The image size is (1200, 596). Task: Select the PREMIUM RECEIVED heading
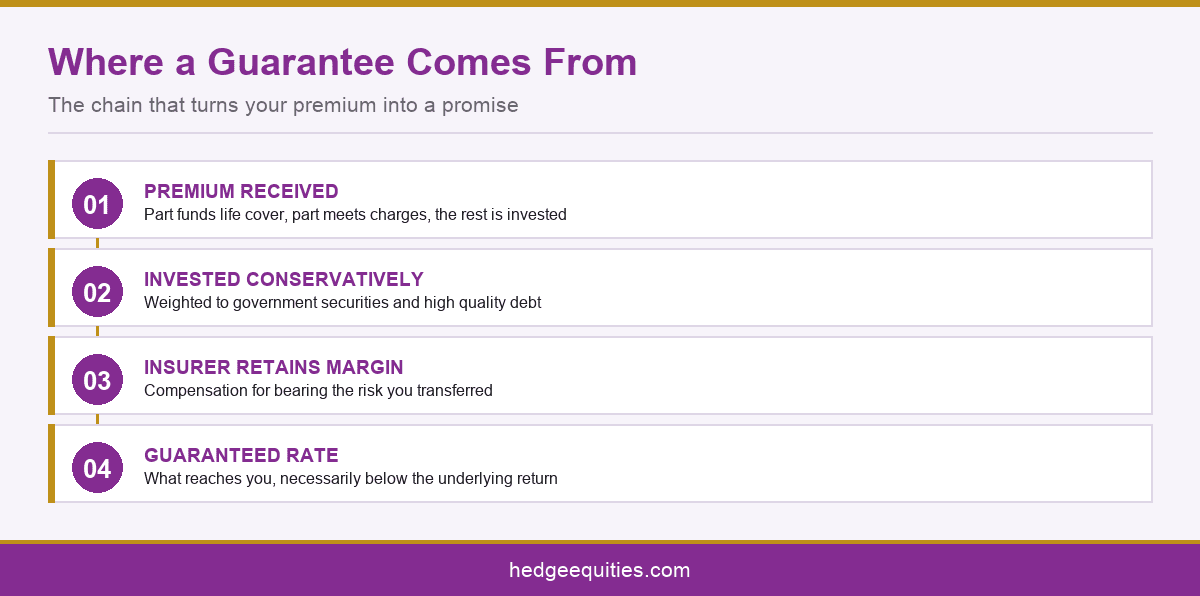point(241,191)
